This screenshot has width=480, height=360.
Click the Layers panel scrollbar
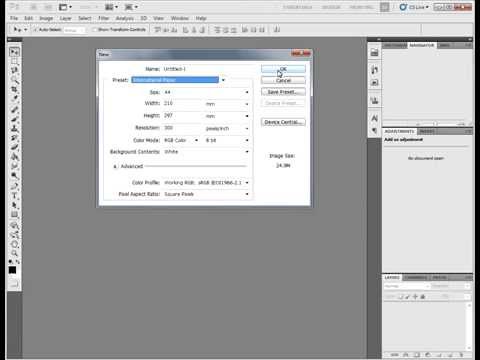(x=469, y=326)
